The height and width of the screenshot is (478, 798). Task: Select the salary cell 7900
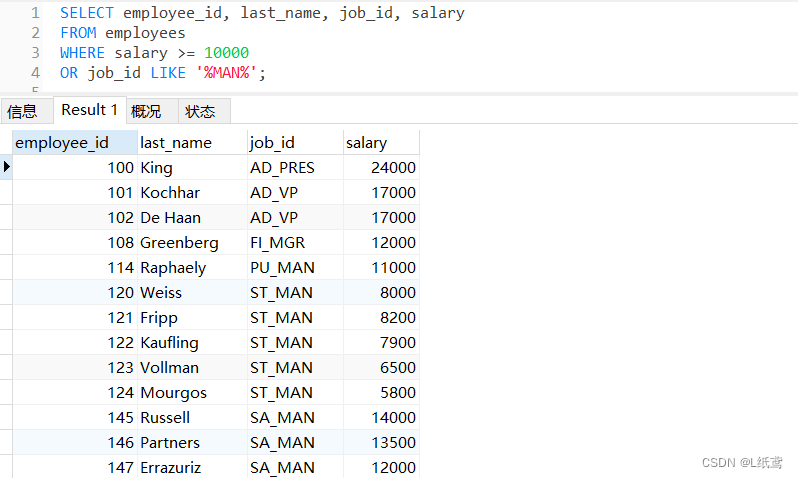381,342
